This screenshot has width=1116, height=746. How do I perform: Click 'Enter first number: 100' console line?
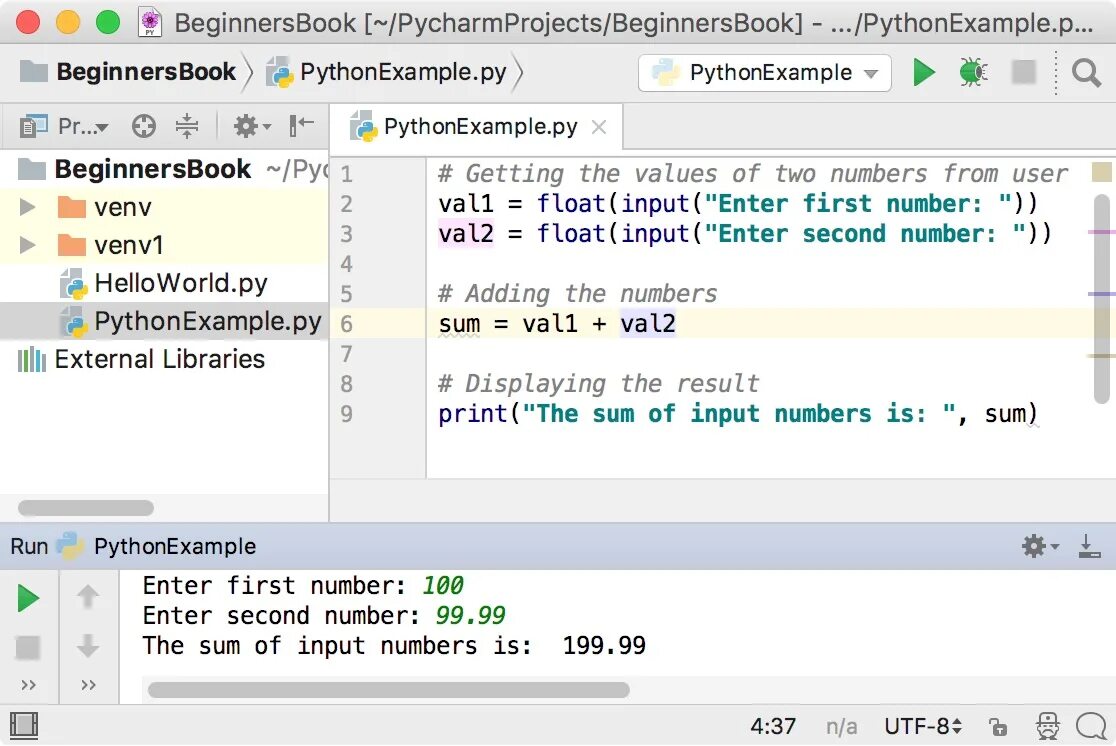pos(303,586)
